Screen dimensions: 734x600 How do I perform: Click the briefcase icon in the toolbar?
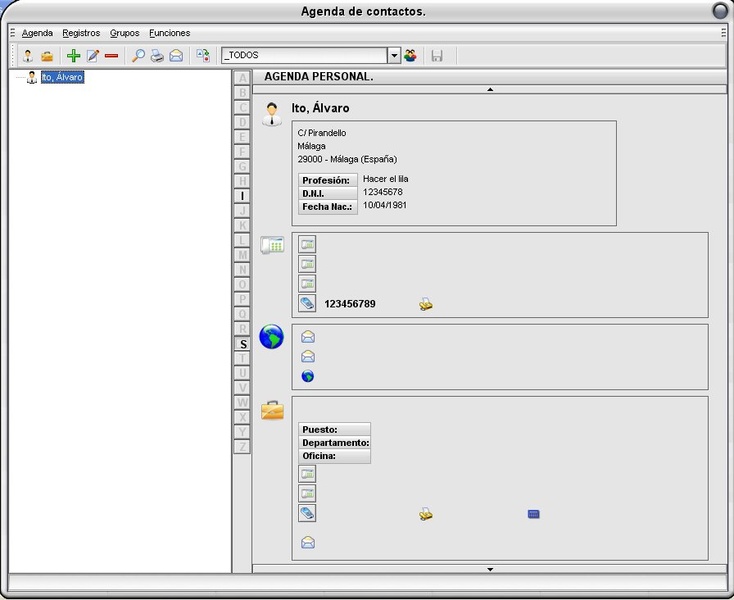point(47,56)
